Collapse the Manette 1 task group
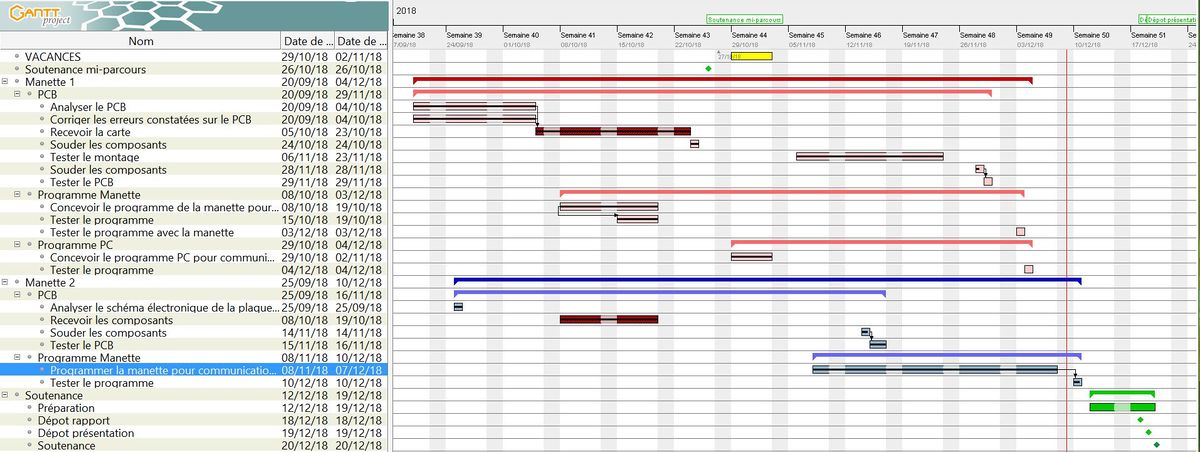This screenshot has width=1200, height=452. [x=6, y=82]
